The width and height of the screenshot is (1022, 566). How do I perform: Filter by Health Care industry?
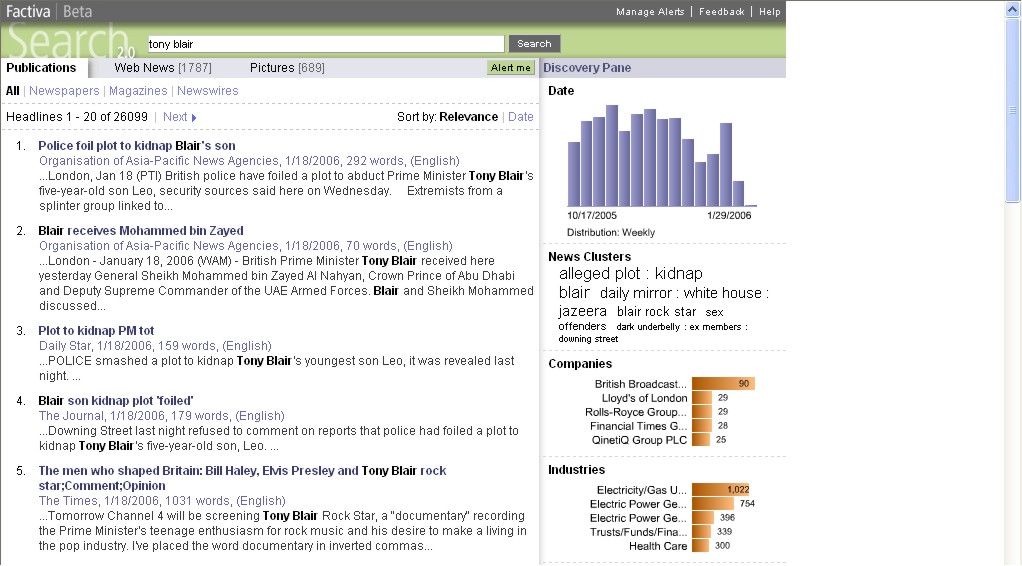tap(658, 546)
